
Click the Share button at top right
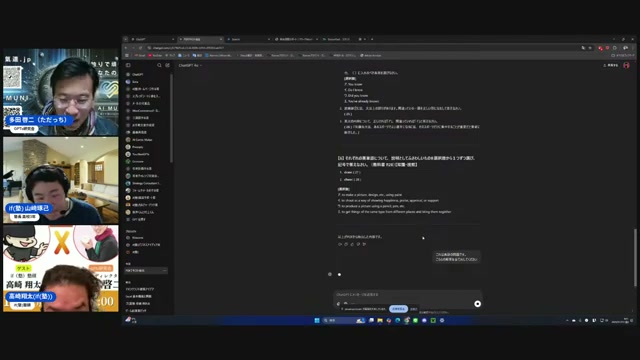pos(611,65)
